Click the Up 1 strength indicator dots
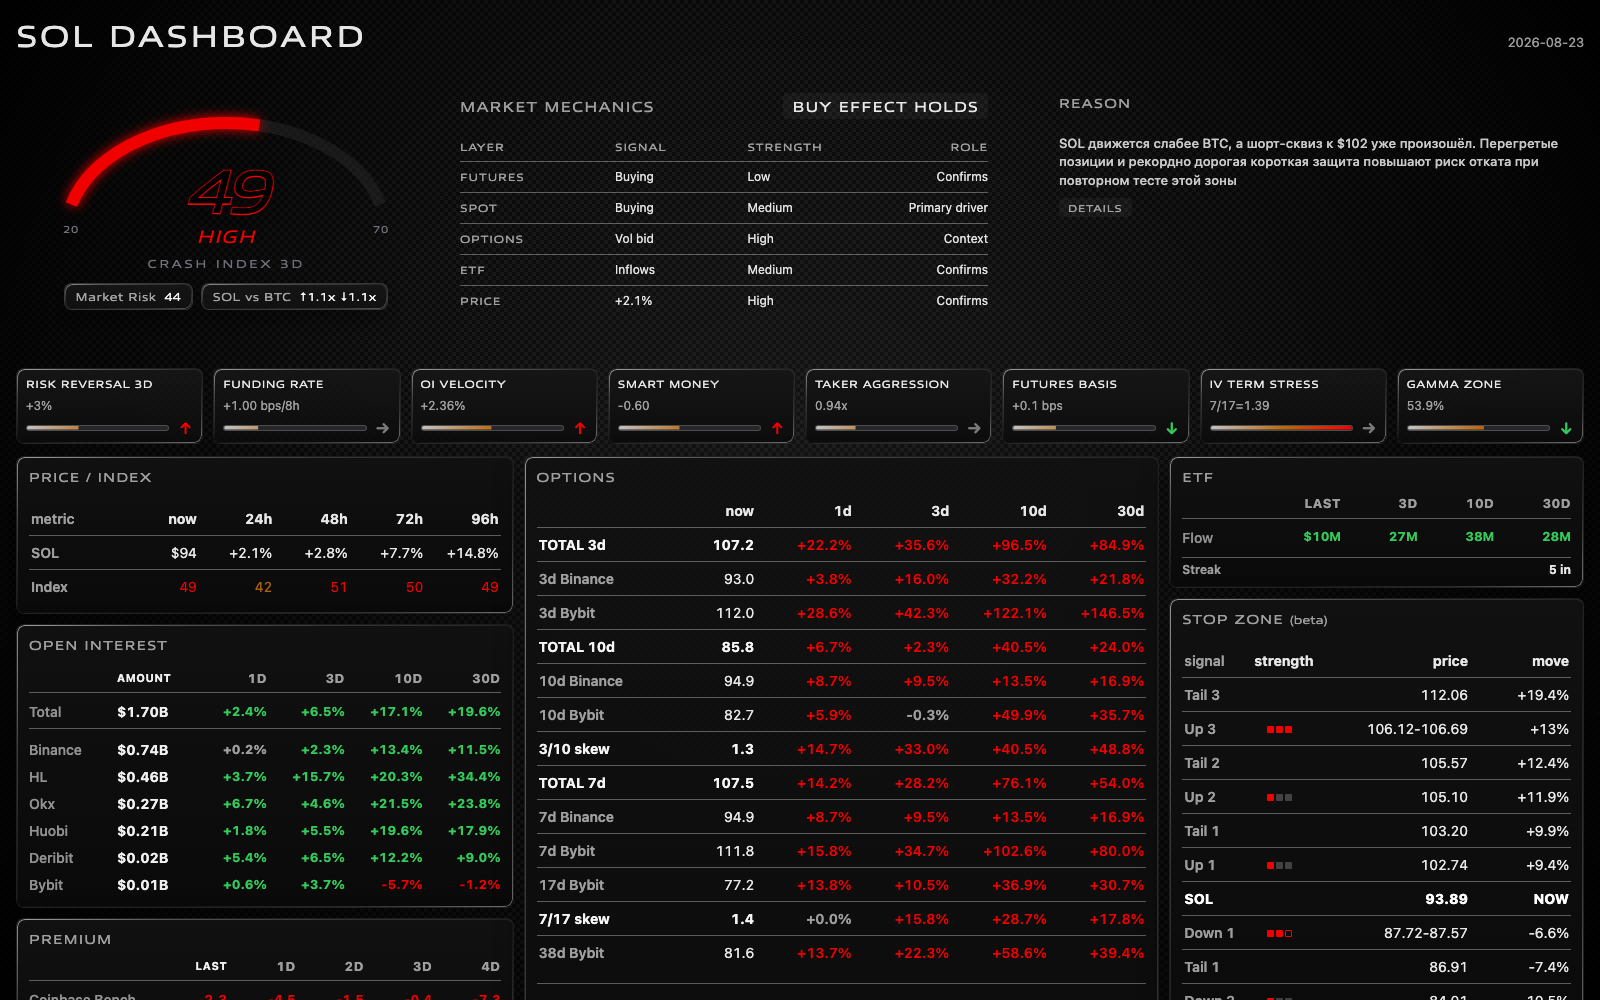Screen dimensions: 1600x1000 click(x=1279, y=866)
